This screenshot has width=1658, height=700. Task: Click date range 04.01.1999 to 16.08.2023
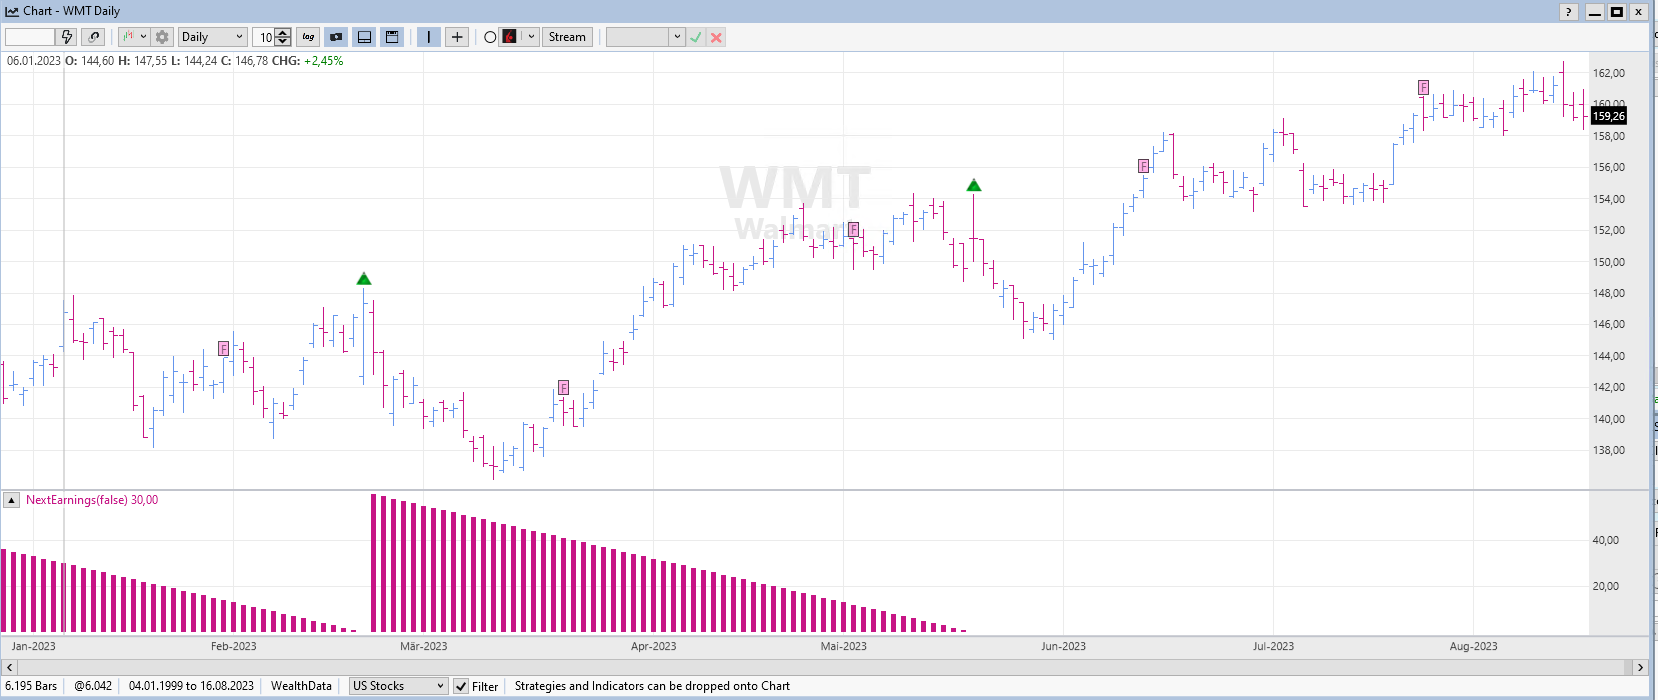191,686
